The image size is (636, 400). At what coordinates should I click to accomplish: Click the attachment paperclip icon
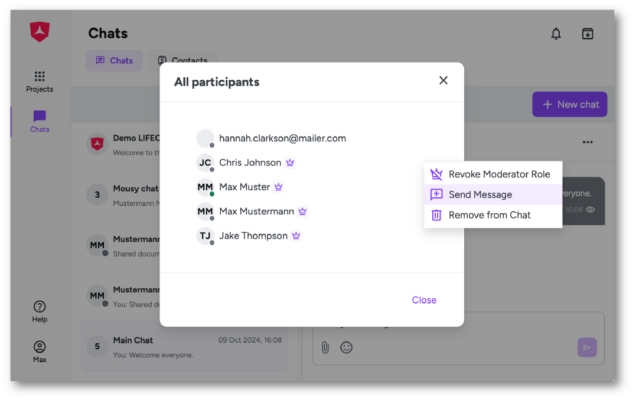pyautogui.click(x=325, y=347)
